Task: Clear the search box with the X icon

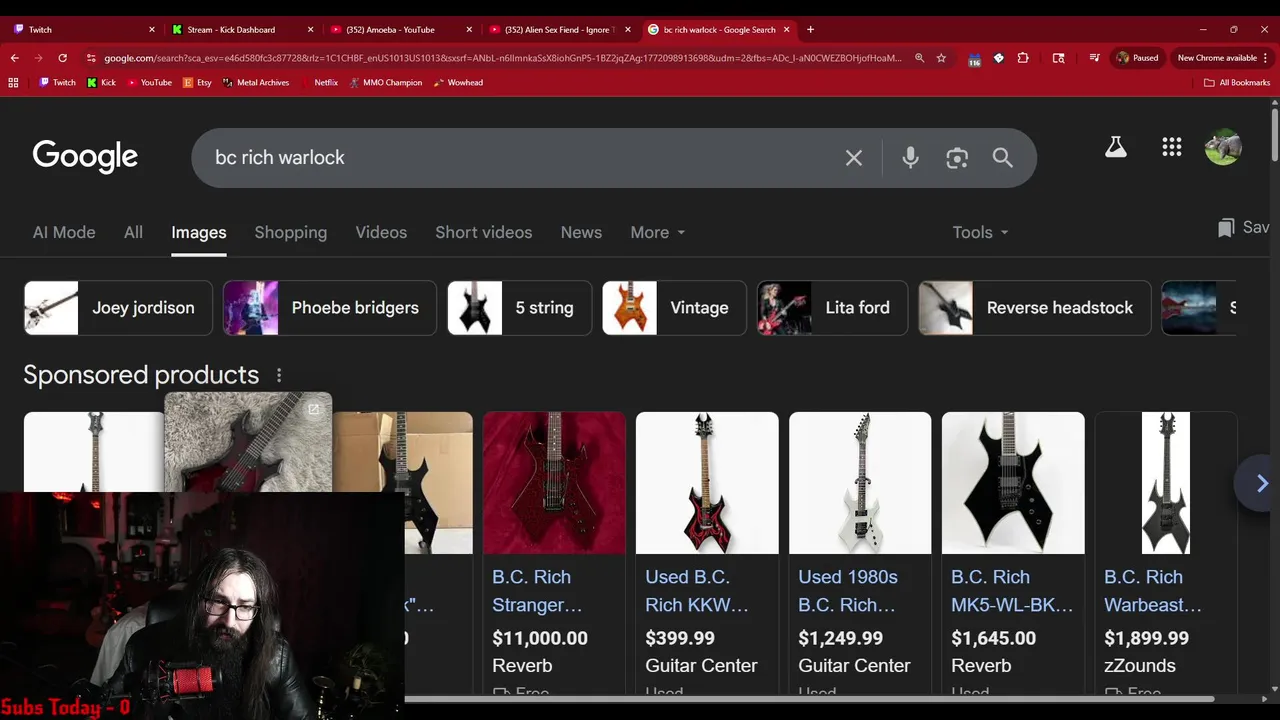Action: pos(853,158)
